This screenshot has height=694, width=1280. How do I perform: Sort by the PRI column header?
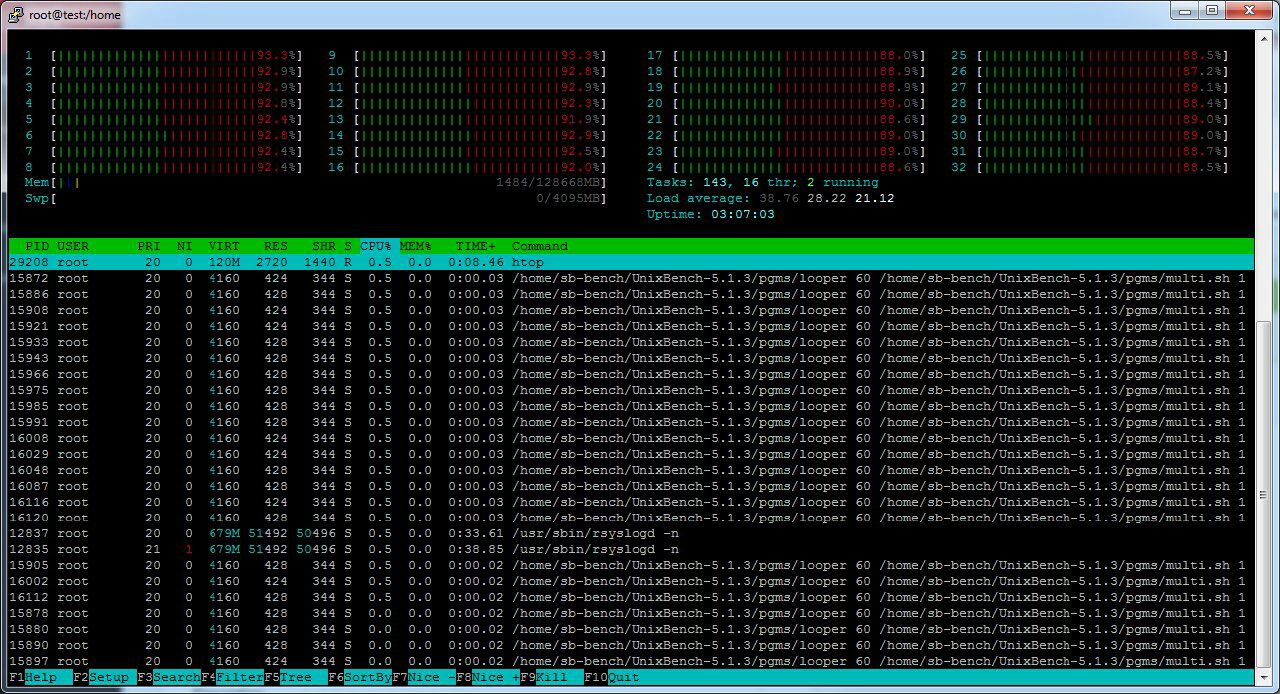tap(149, 246)
